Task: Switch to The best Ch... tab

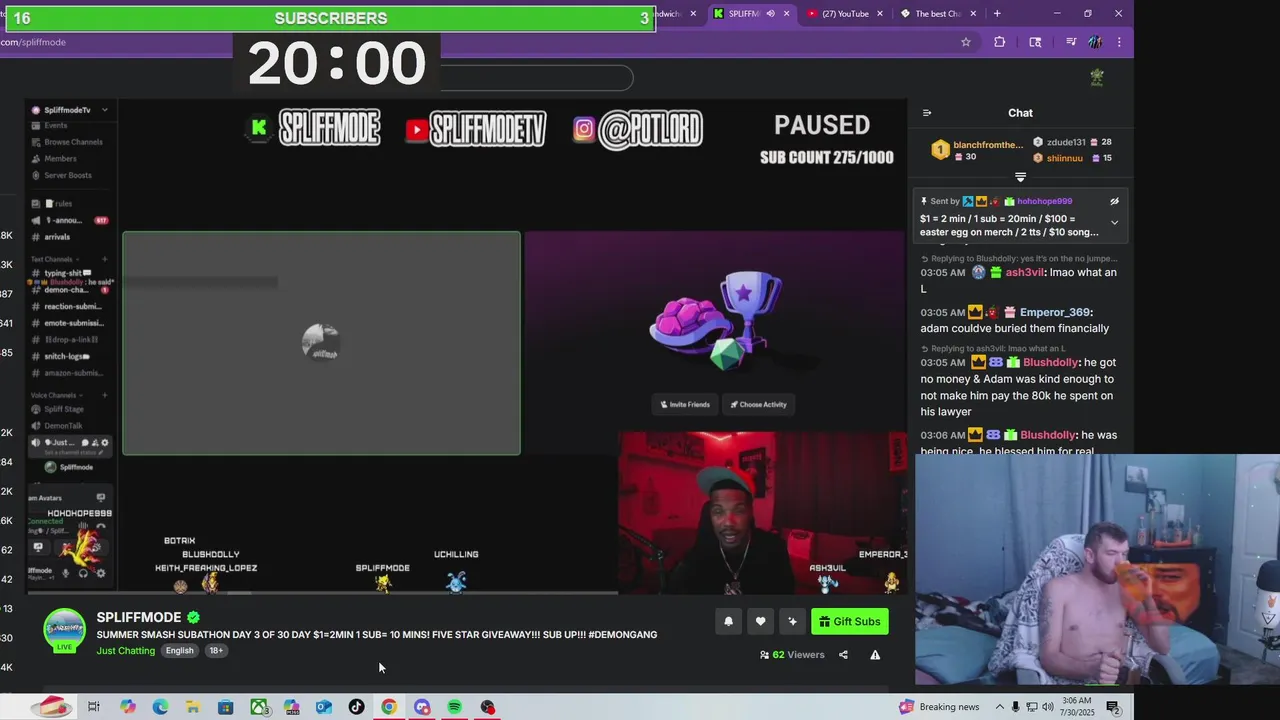Action: point(937,14)
